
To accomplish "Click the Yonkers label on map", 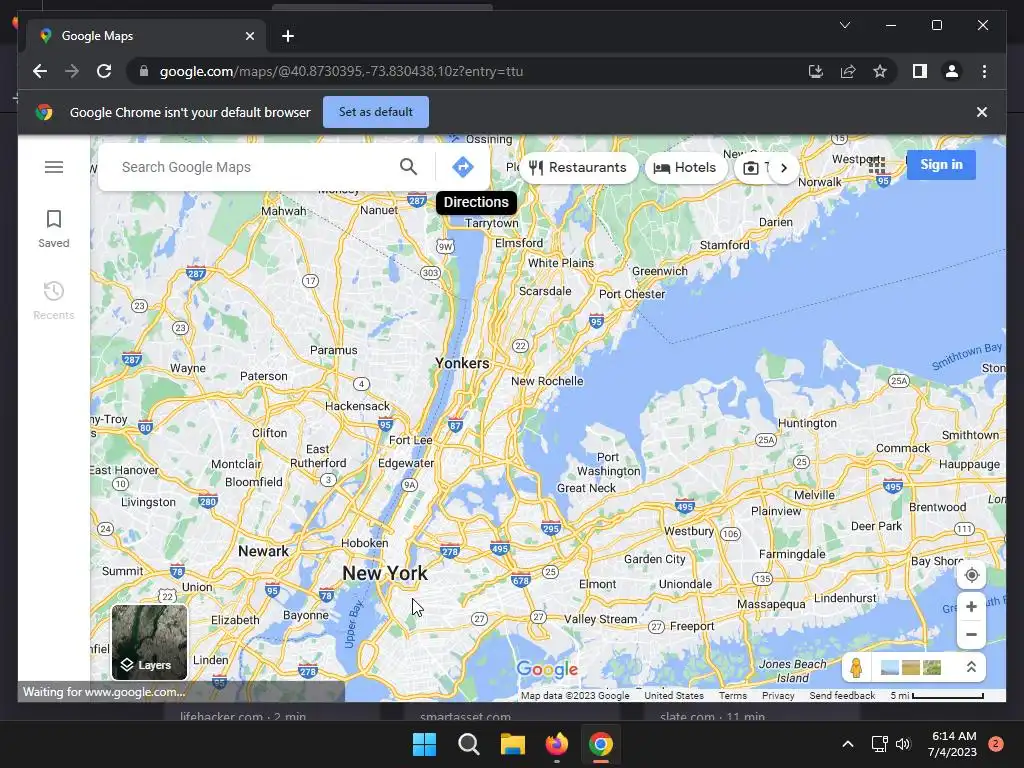I will click(462, 363).
